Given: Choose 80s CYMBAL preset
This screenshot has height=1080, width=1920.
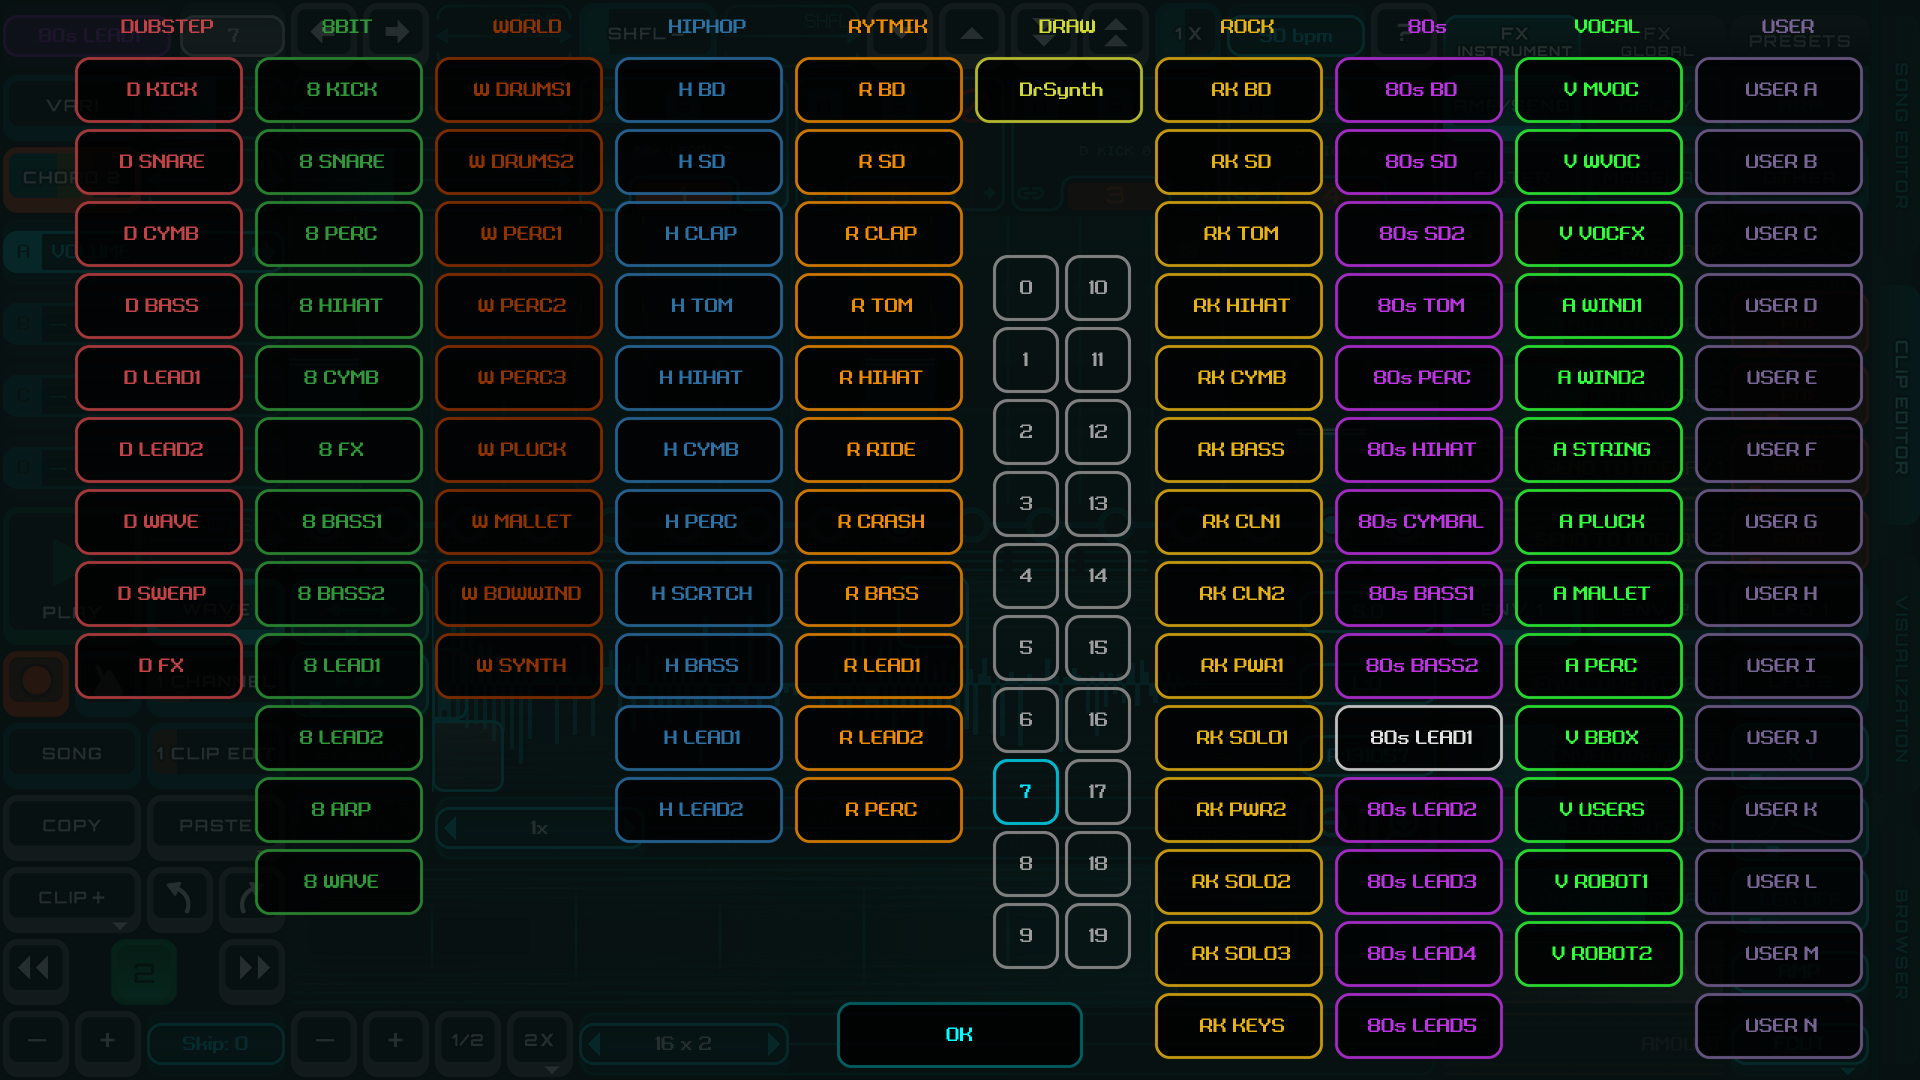Looking at the screenshot, I should 1419,521.
